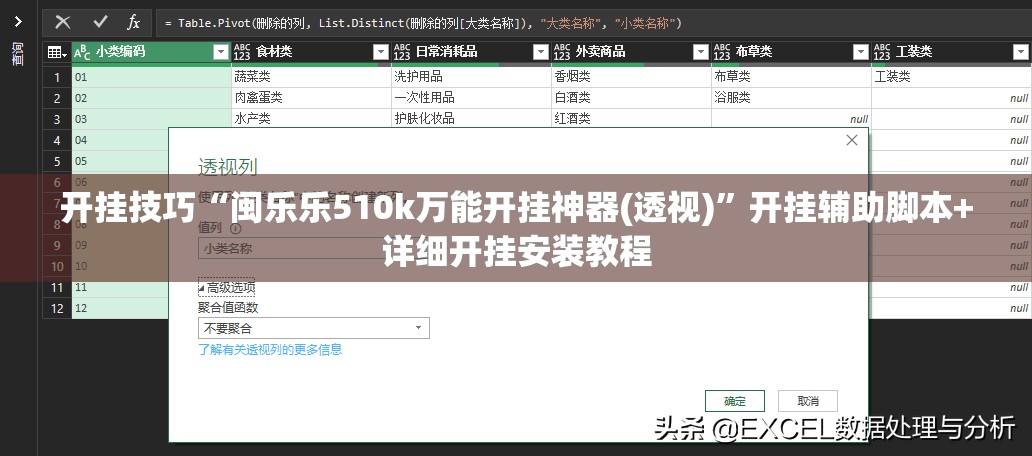Select cell 洗护用品 in row 1
The image size is (1032, 456).
pos(471,77)
